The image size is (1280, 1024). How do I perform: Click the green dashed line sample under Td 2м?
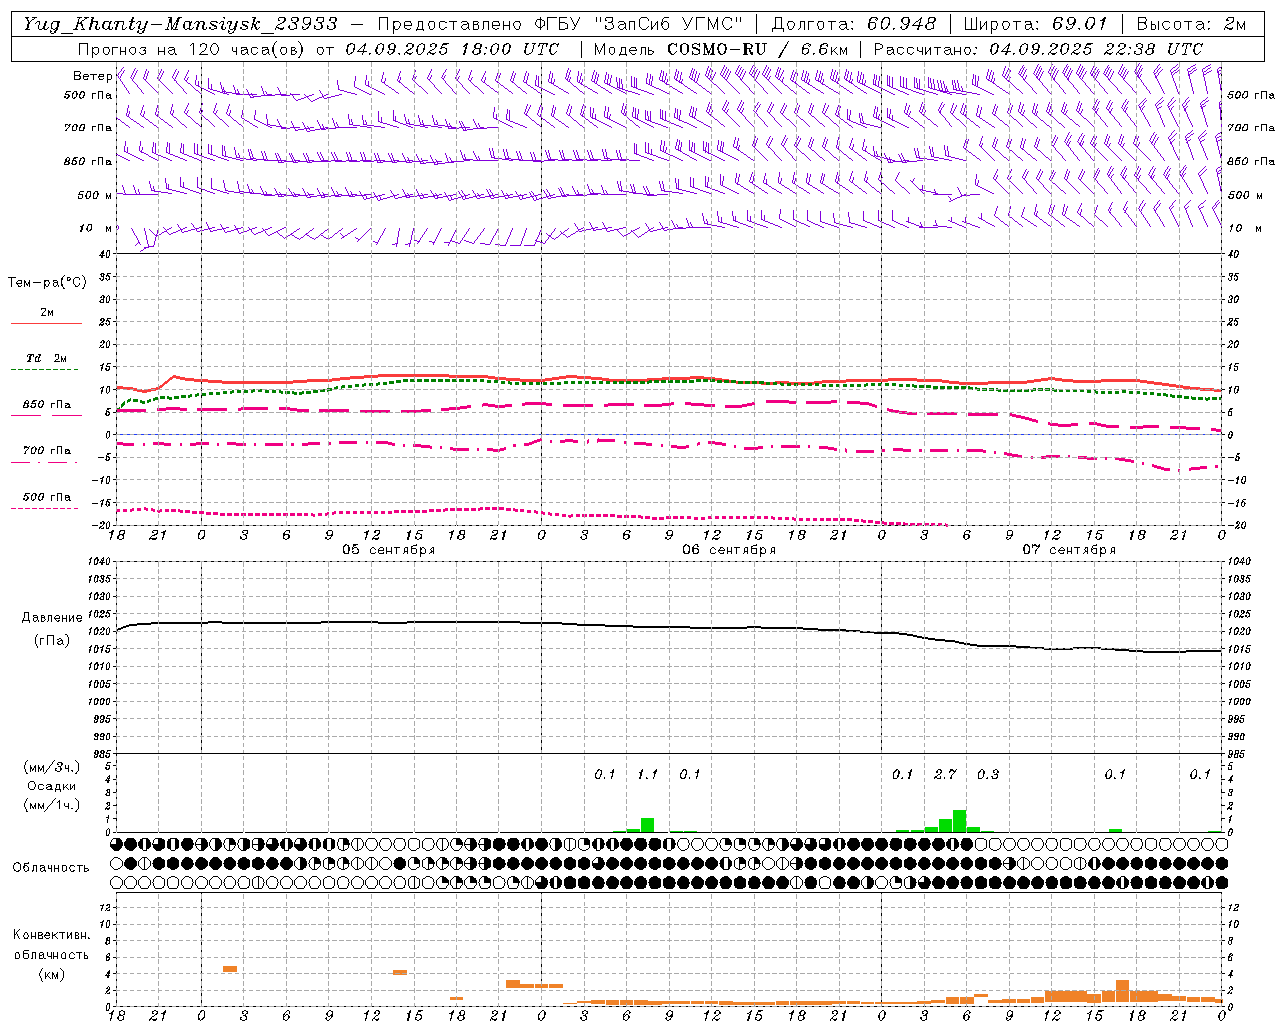[46, 370]
